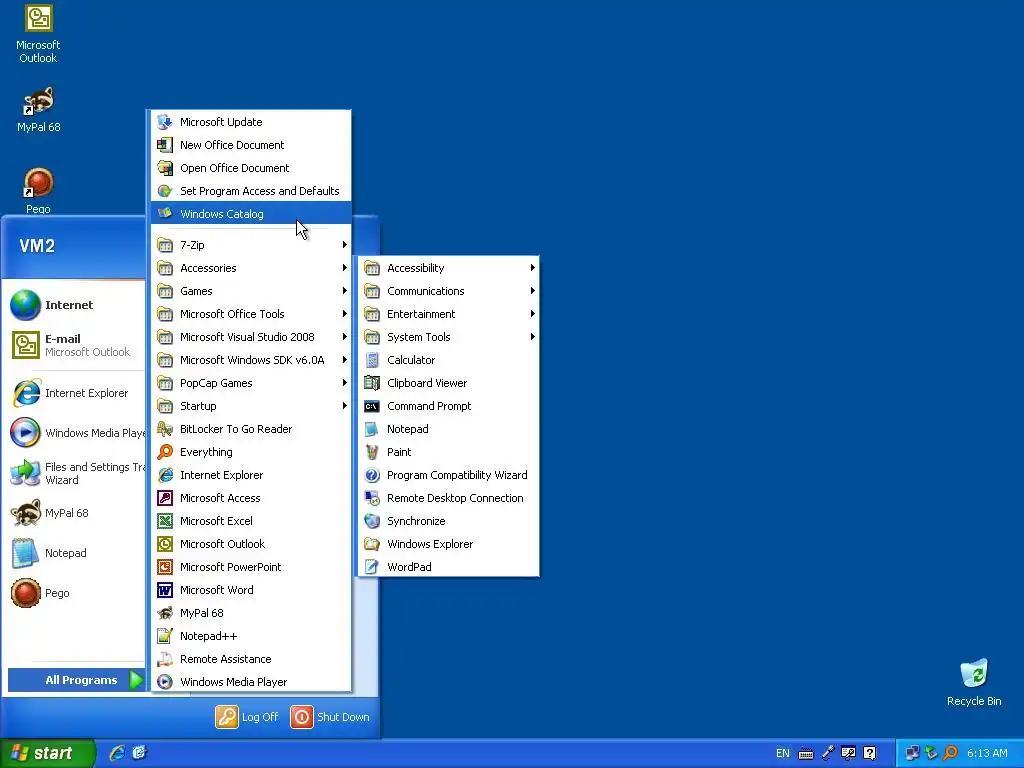Open Windows Explorer from Accessories

coord(448,543)
